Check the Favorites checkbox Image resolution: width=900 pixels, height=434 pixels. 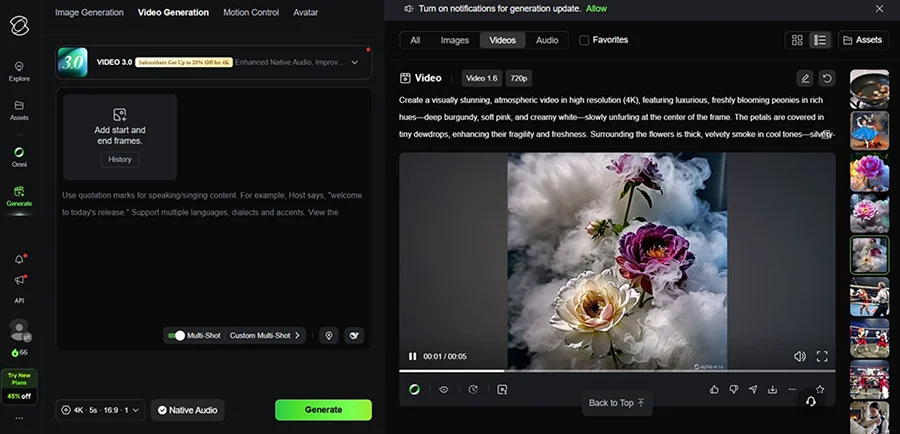584,40
